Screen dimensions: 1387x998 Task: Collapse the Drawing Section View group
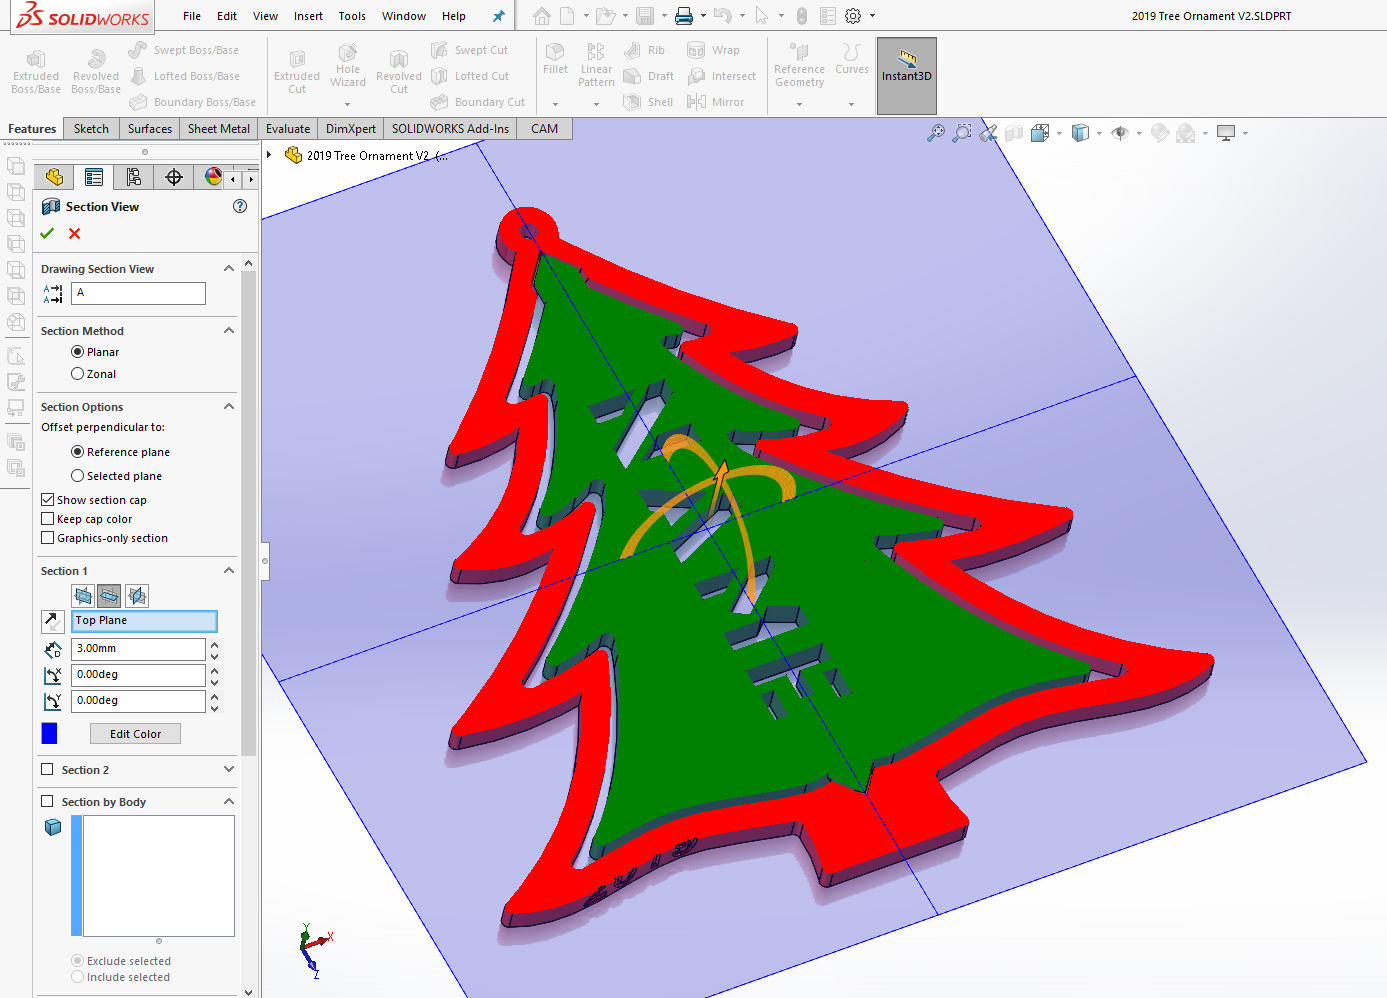(229, 269)
